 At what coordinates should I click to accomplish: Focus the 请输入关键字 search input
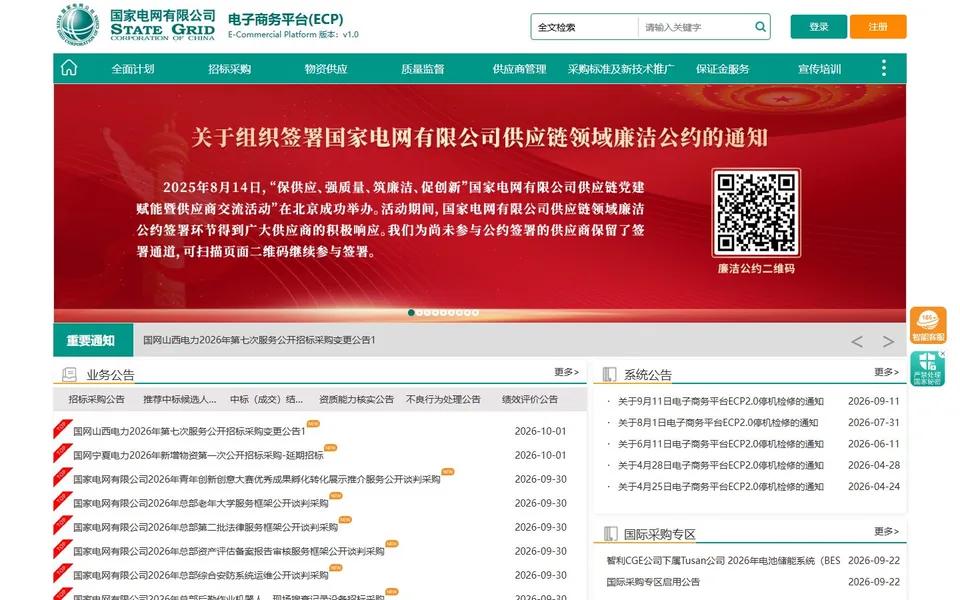[x=696, y=27]
